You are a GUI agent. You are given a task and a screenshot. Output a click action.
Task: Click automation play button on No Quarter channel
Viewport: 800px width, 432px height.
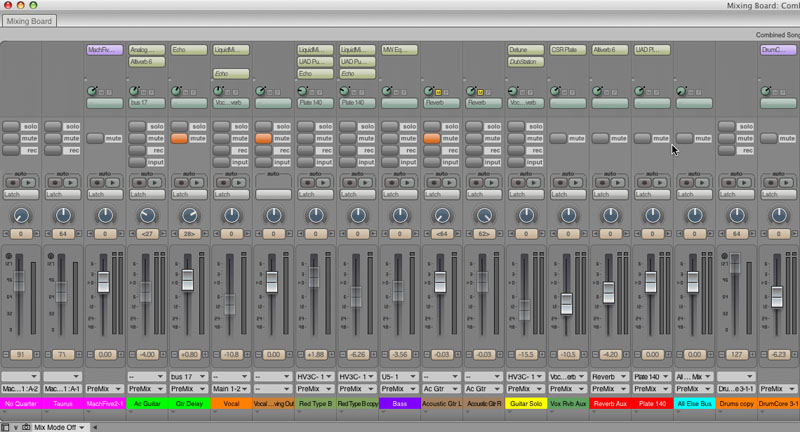(29, 182)
